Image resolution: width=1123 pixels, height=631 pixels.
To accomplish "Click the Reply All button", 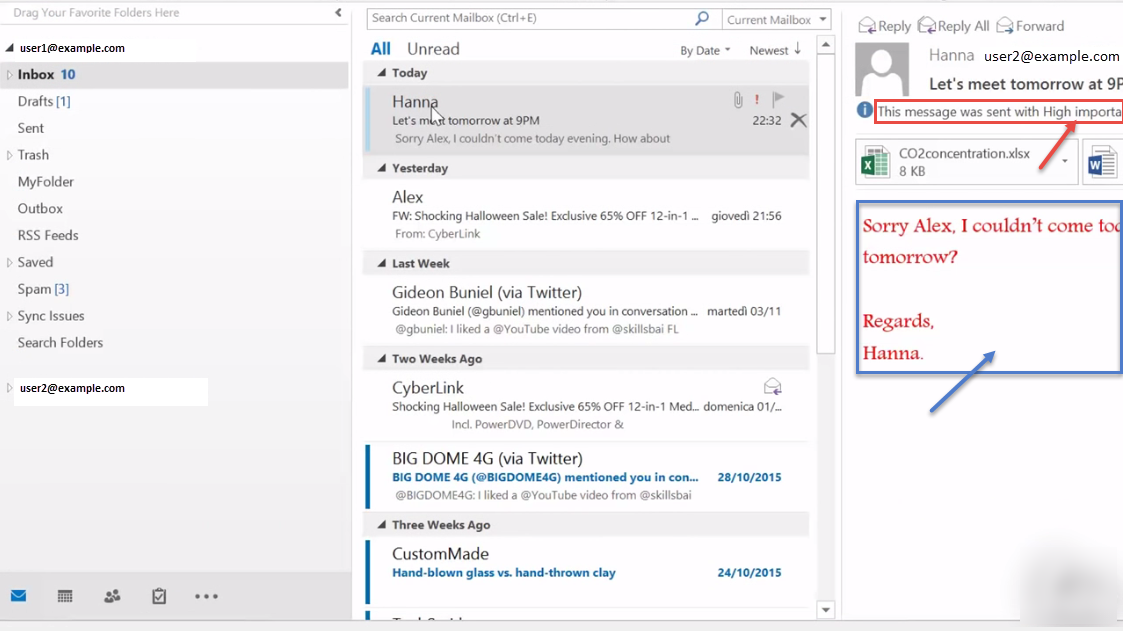I will click(953, 26).
